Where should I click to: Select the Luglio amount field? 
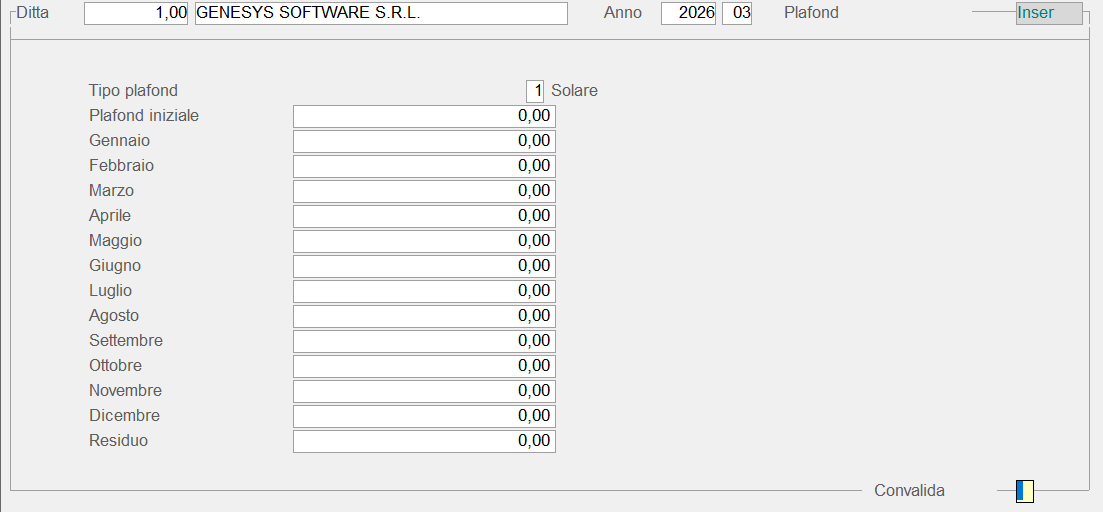424,291
